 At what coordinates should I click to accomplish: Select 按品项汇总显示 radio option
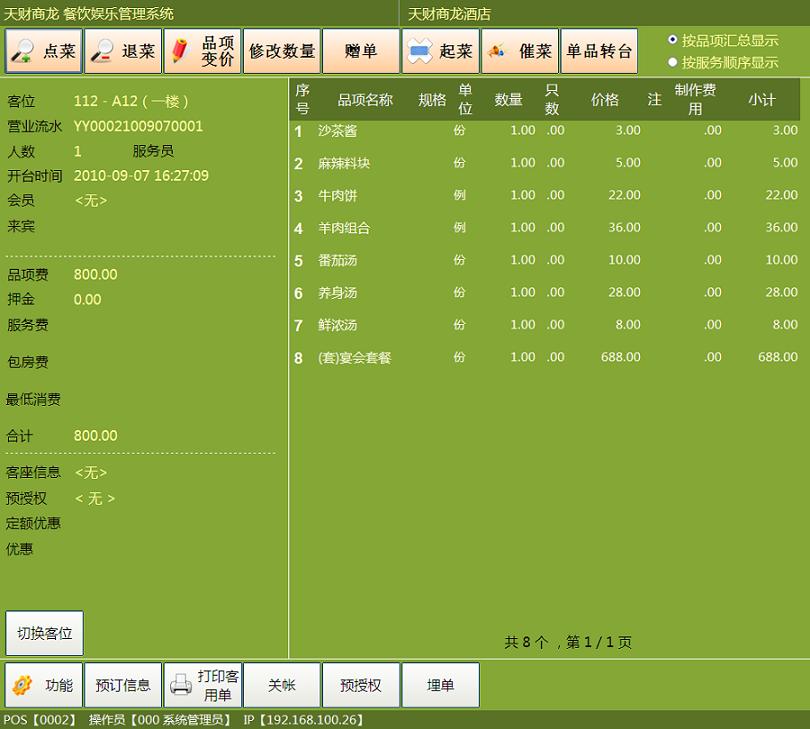[x=673, y=40]
